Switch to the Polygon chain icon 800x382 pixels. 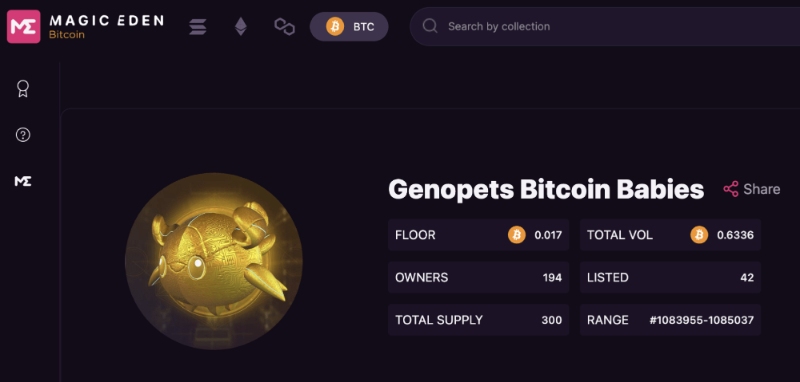(285, 27)
